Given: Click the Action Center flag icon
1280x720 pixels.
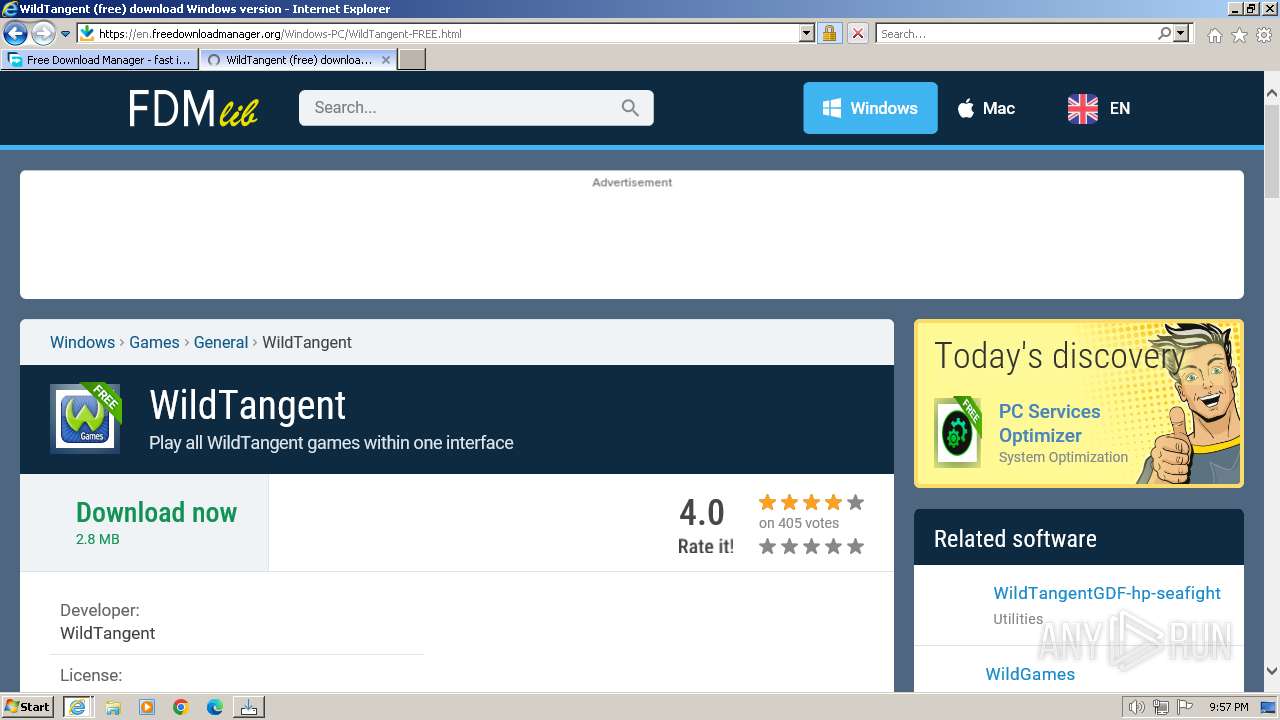Looking at the screenshot, I should pyautogui.click(x=1184, y=707).
